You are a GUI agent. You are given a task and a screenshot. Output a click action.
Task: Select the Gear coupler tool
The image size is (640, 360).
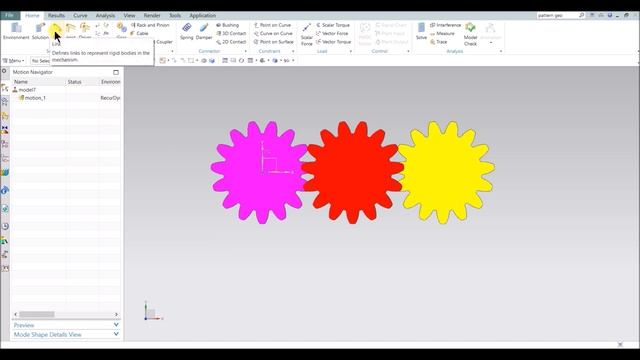121,31
